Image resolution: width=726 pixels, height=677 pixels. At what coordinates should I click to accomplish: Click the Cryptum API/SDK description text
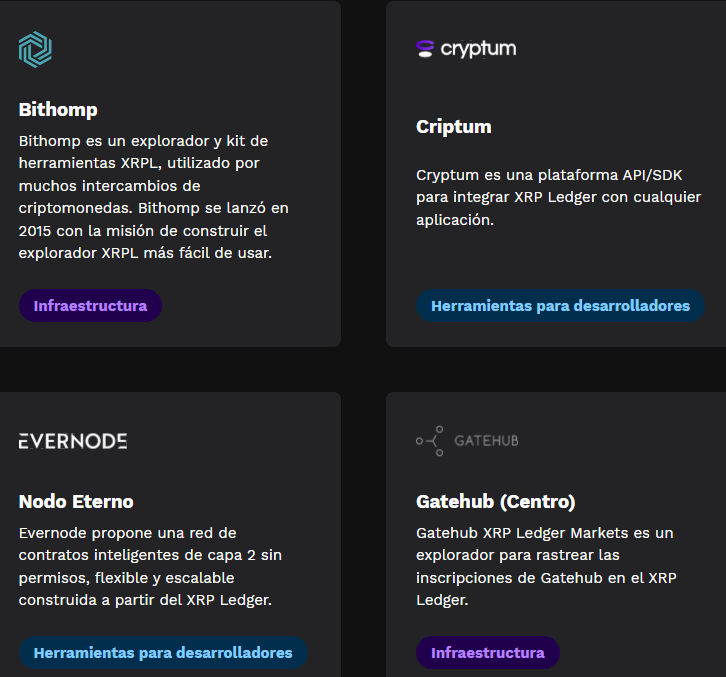pos(558,197)
